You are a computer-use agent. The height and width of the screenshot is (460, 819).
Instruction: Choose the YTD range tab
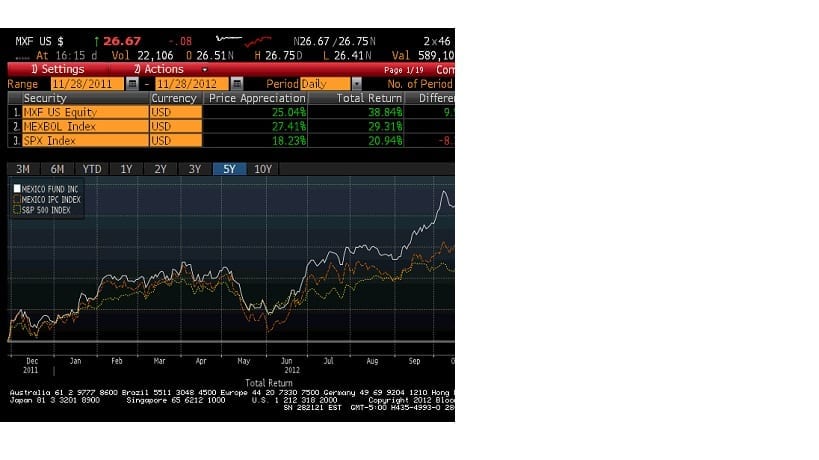tap(92, 169)
